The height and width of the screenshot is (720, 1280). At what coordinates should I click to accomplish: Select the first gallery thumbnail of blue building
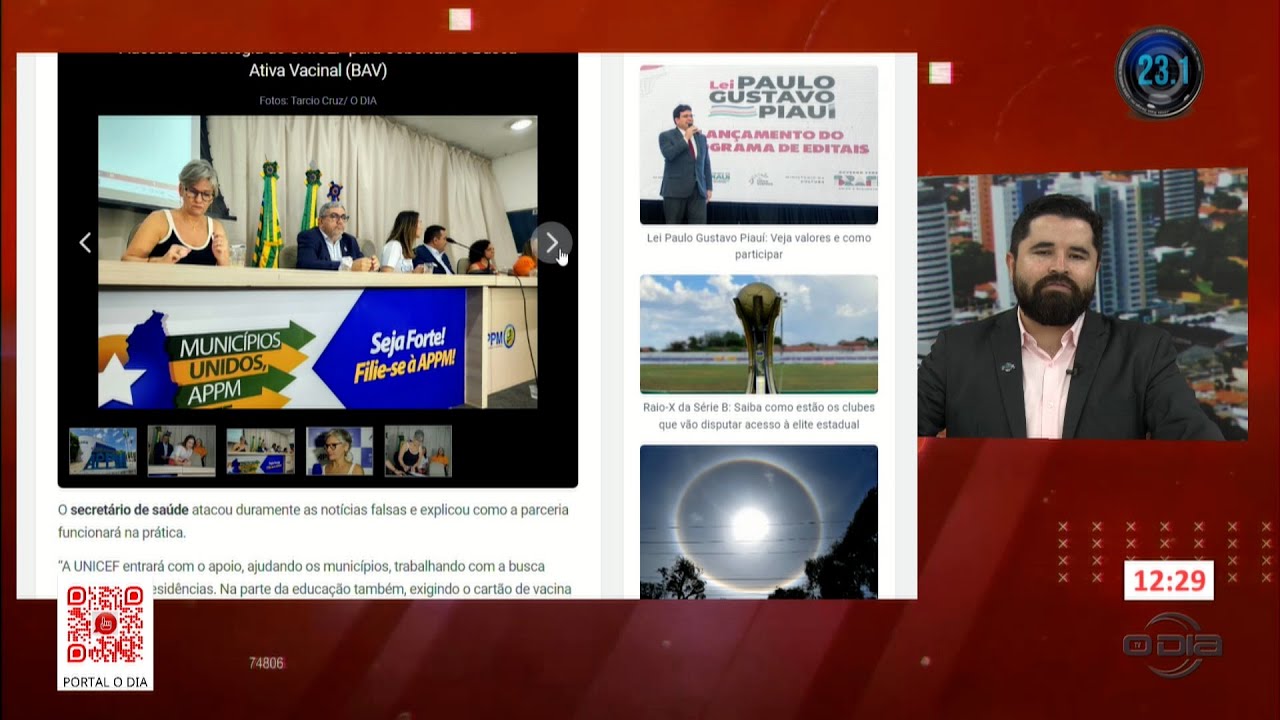[102, 451]
